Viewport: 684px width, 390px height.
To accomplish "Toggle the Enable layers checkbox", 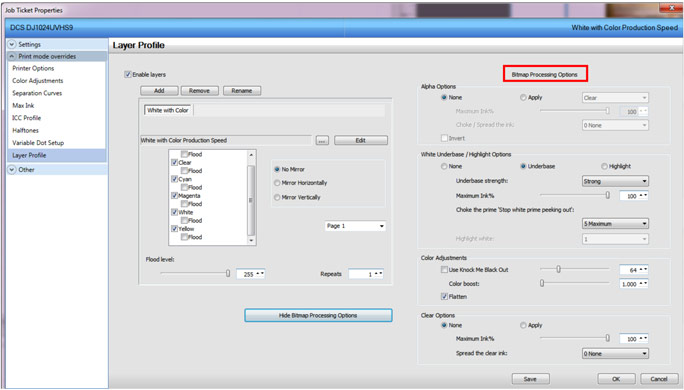I will point(128,75).
